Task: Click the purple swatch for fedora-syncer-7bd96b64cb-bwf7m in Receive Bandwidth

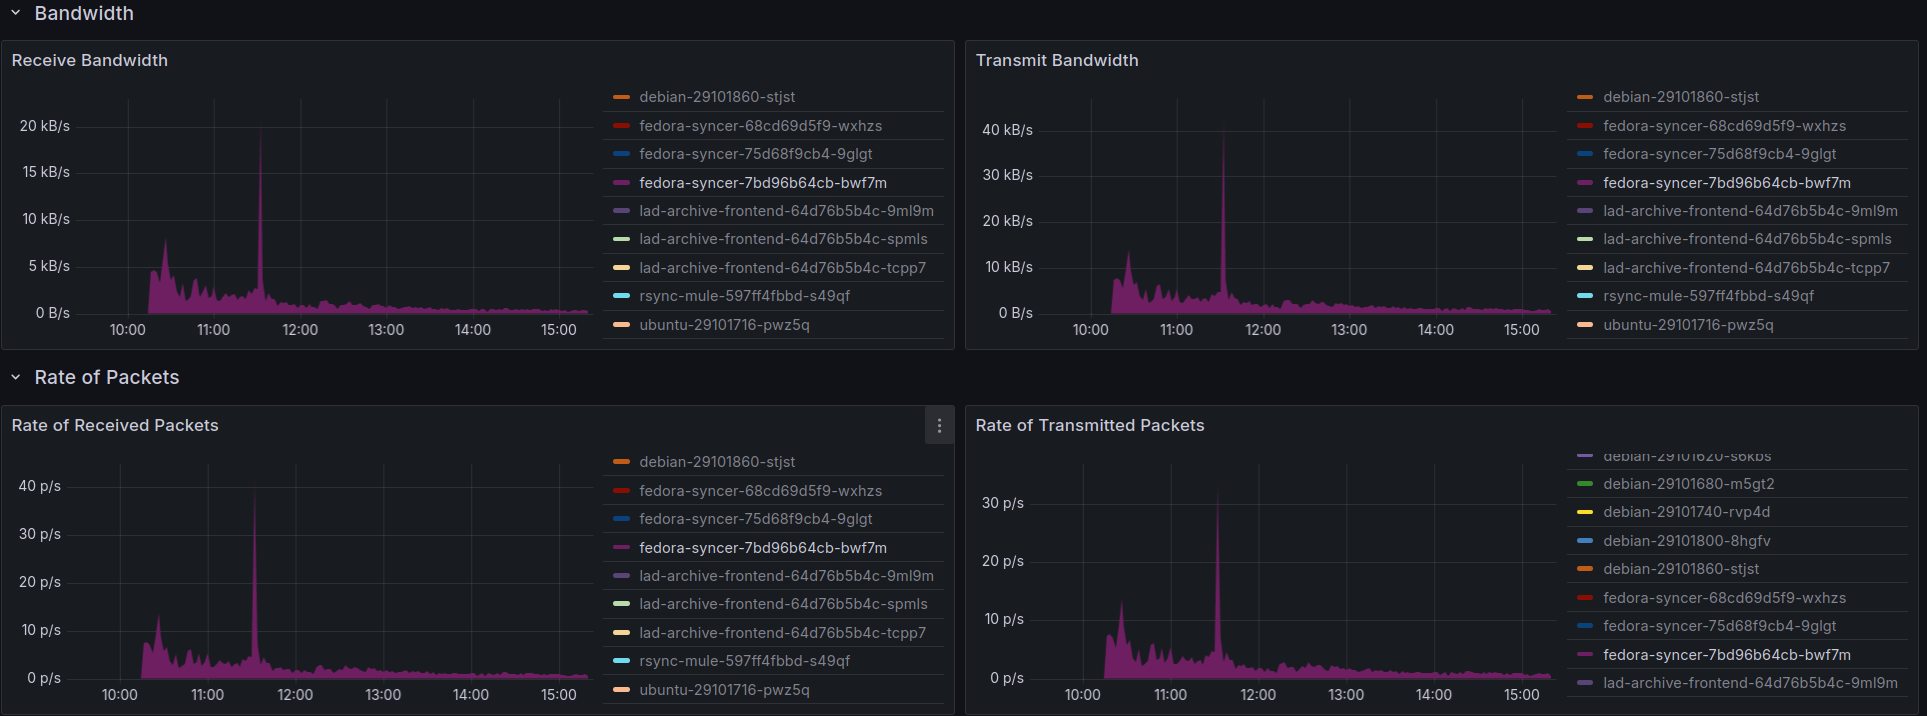Action: (x=621, y=183)
